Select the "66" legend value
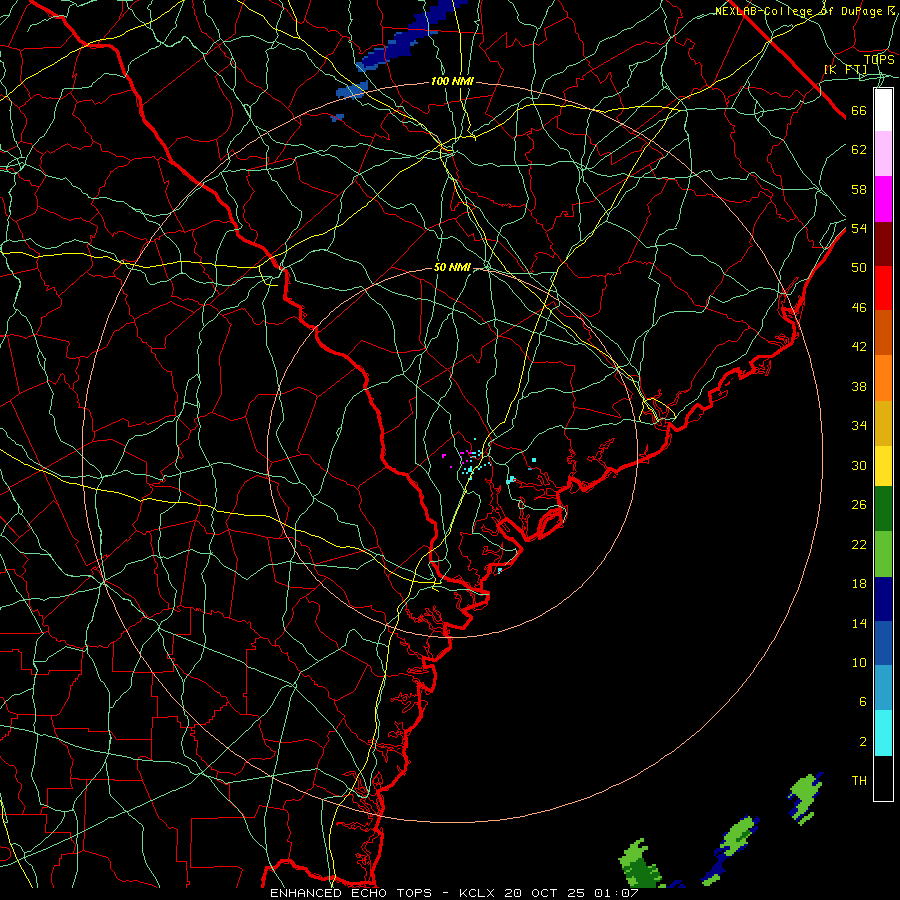Image resolution: width=900 pixels, height=900 pixels. [x=859, y=110]
